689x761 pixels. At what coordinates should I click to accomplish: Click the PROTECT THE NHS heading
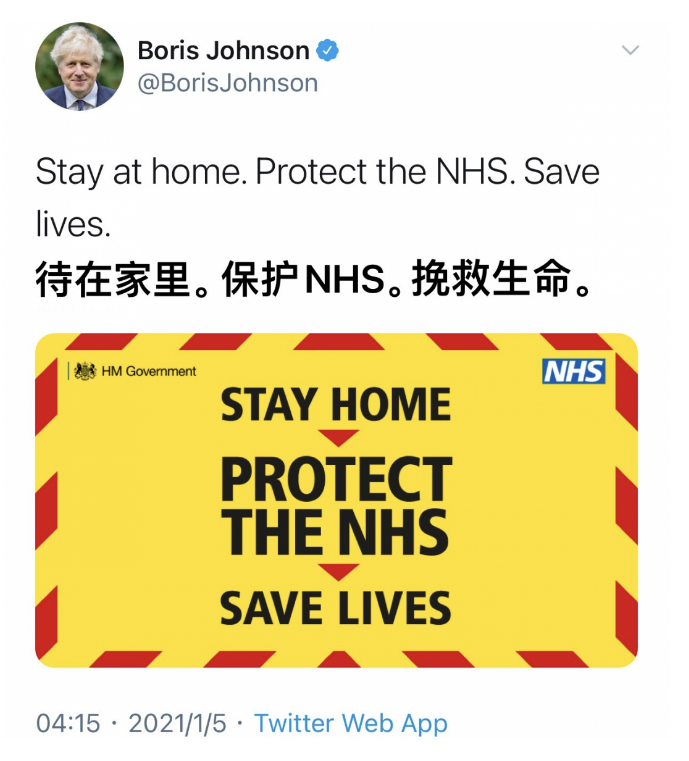tap(336, 505)
